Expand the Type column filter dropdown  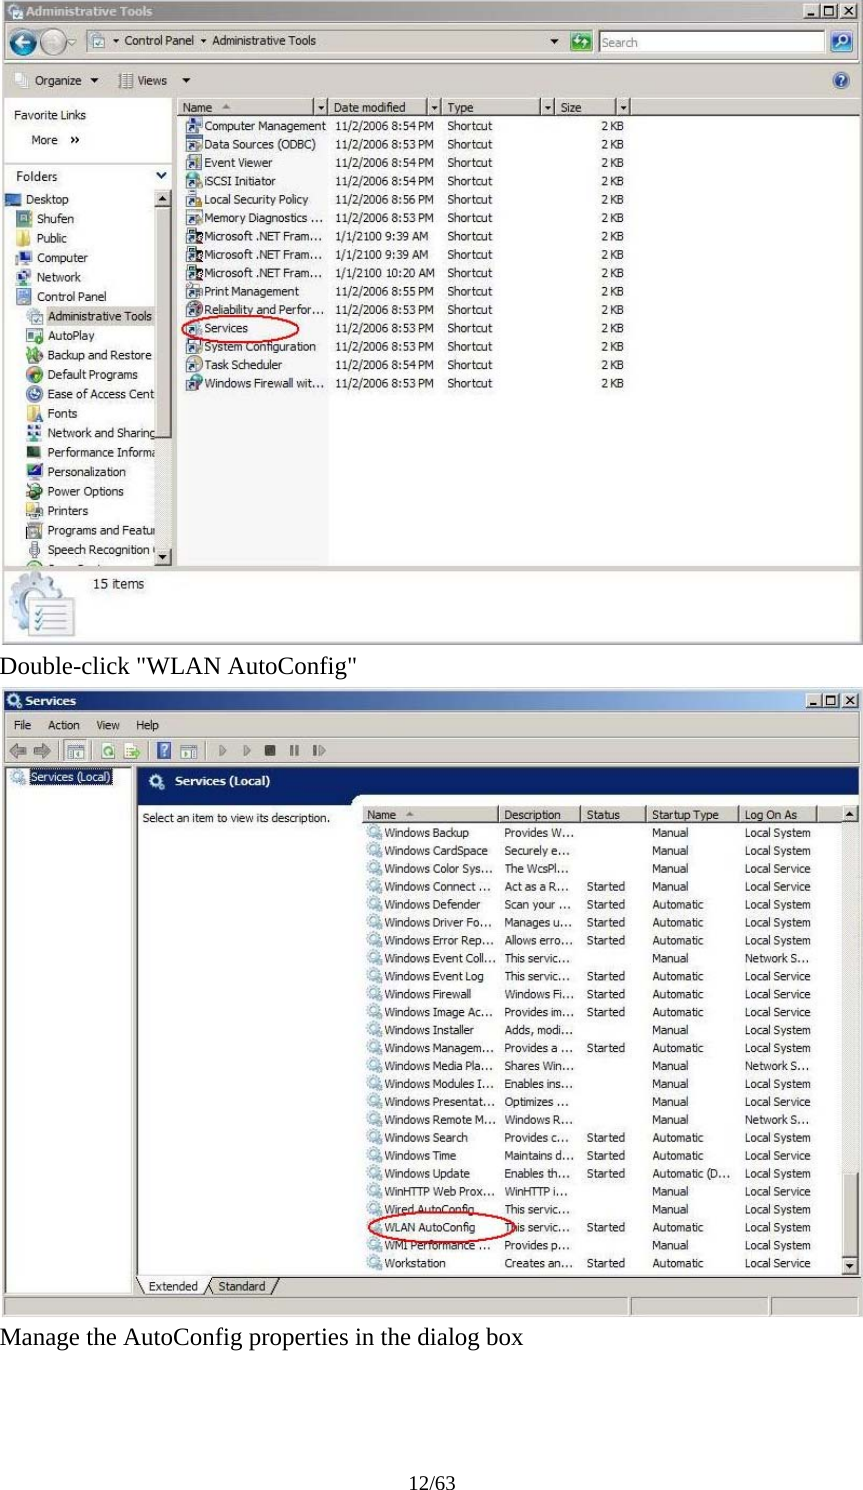pyautogui.click(x=548, y=106)
